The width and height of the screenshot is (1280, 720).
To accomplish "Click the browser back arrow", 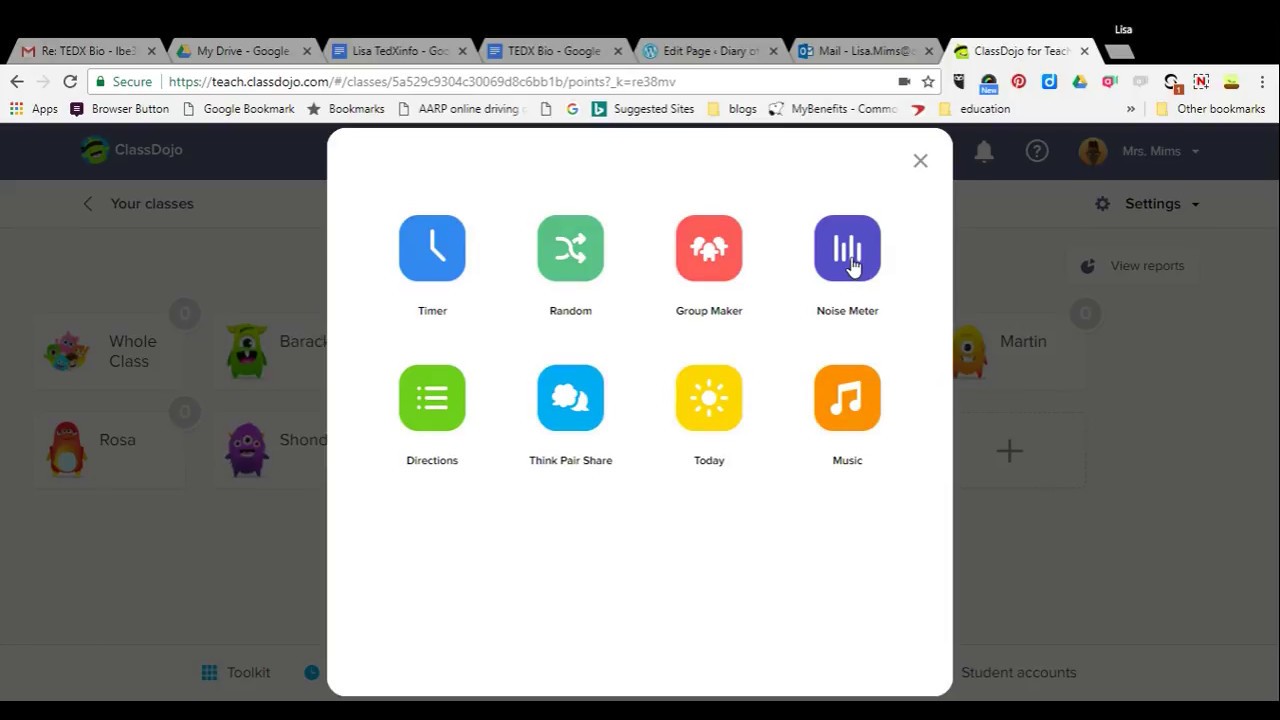I will click(17, 82).
